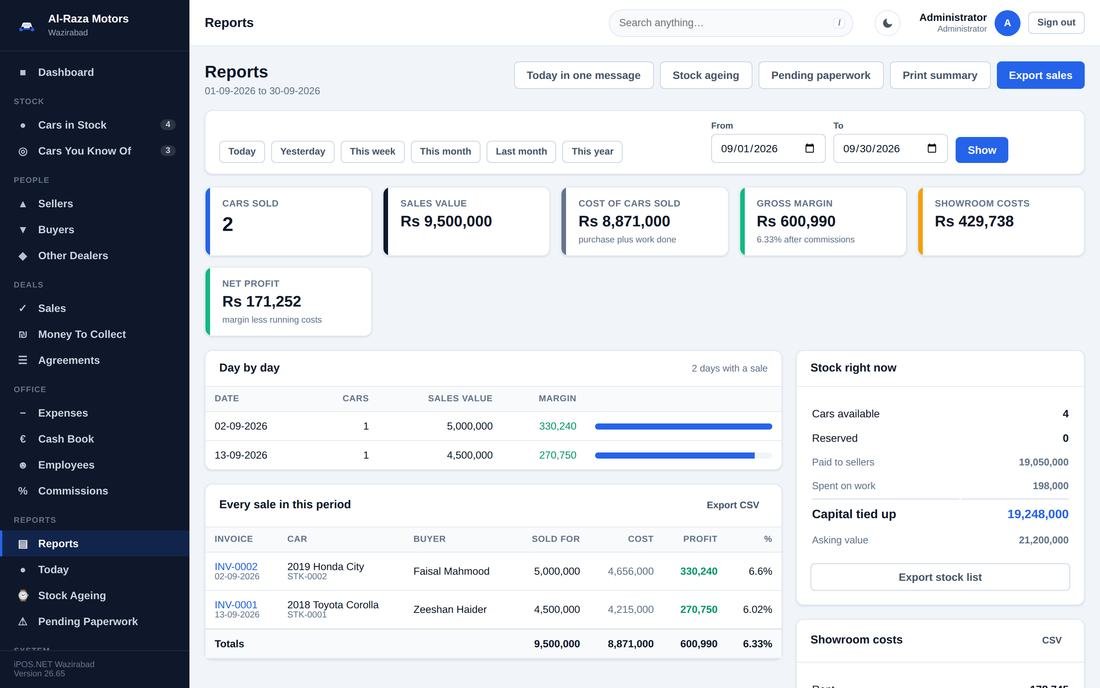1100x688 pixels.
Task: Toggle dark mode with the moon icon
Action: tap(887, 23)
